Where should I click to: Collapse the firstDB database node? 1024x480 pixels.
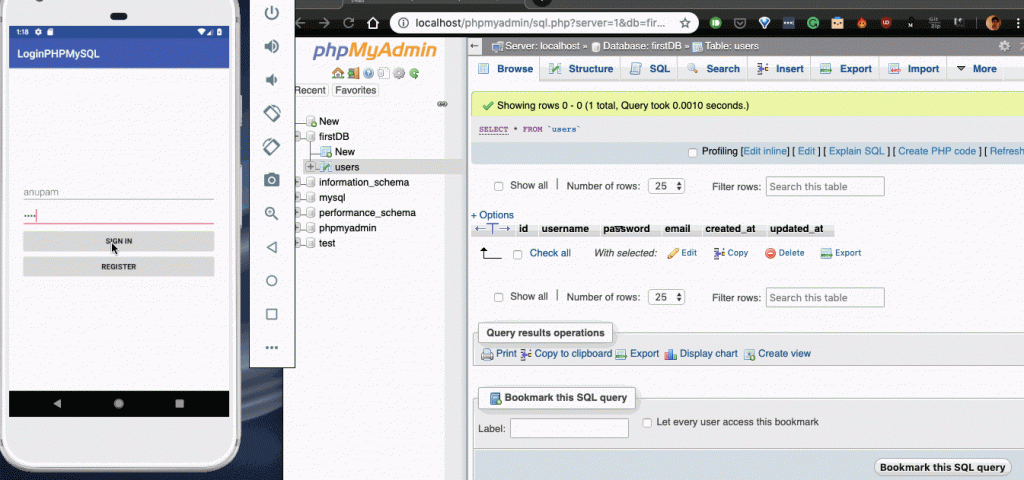(298, 136)
